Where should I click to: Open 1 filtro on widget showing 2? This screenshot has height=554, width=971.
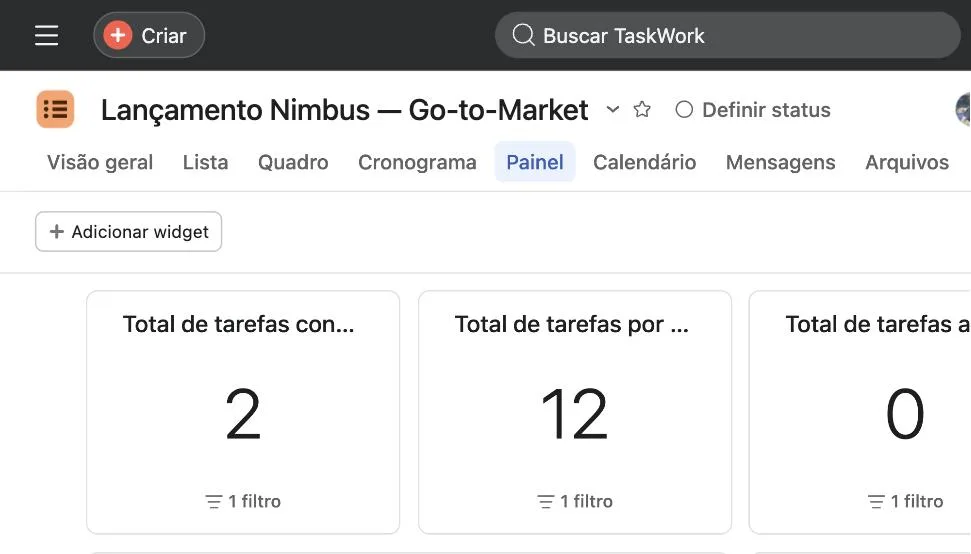tap(243, 501)
